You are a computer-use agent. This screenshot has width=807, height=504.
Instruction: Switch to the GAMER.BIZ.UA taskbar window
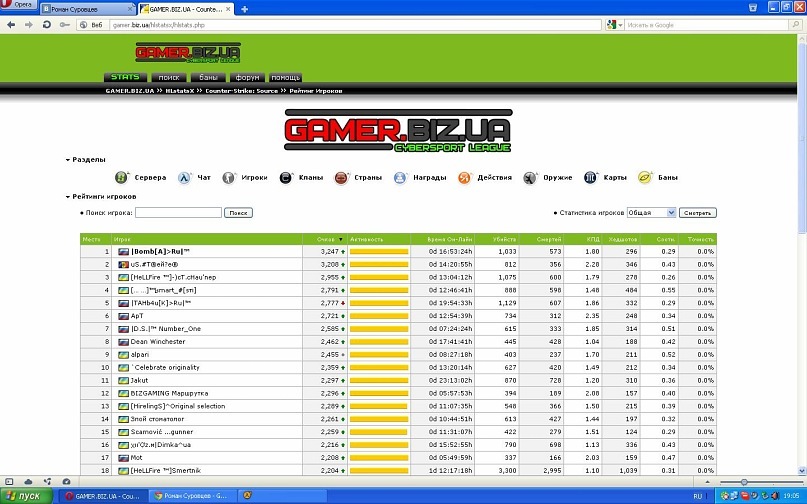point(102,496)
